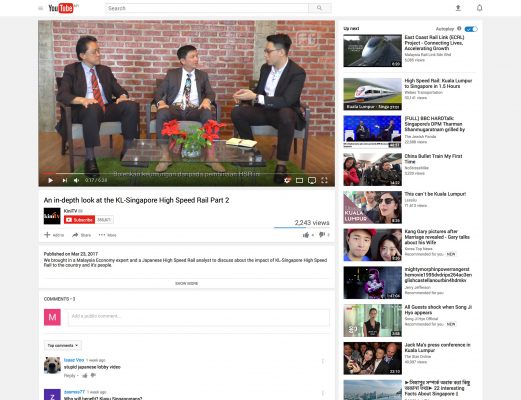Screen dimensions: 521x400
Task: Dislike the video with thumbs down
Action: point(322,235)
